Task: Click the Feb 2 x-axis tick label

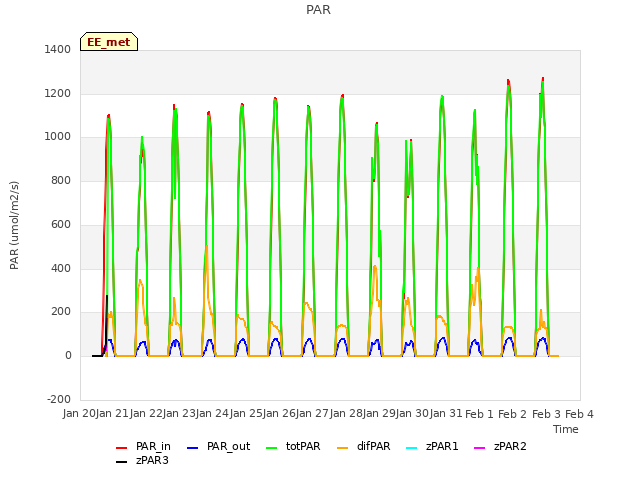Action: (x=513, y=414)
